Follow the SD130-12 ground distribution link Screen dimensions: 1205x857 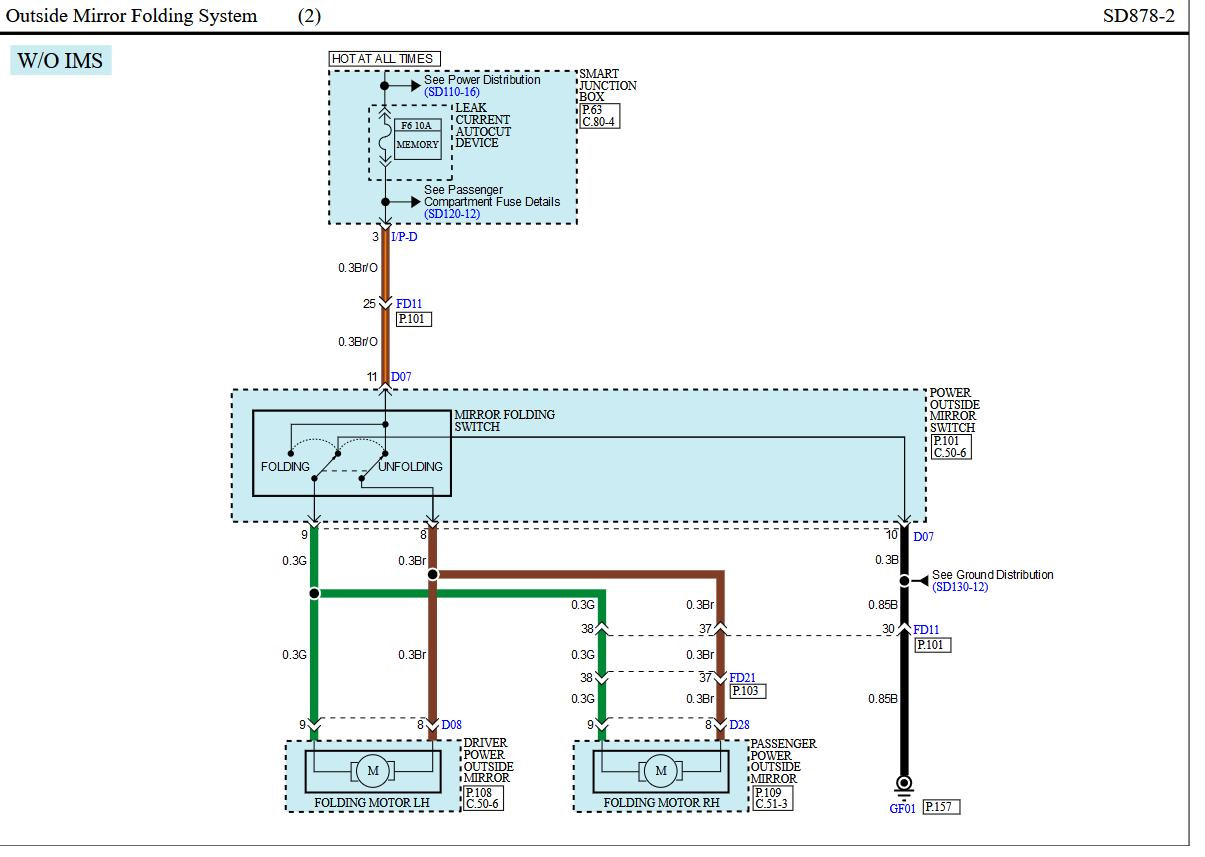959,587
